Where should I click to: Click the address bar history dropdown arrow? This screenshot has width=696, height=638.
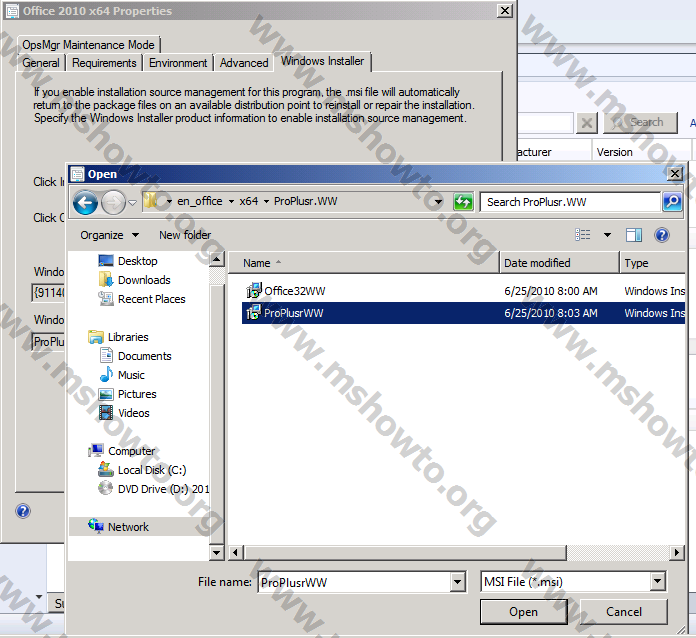click(x=438, y=202)
